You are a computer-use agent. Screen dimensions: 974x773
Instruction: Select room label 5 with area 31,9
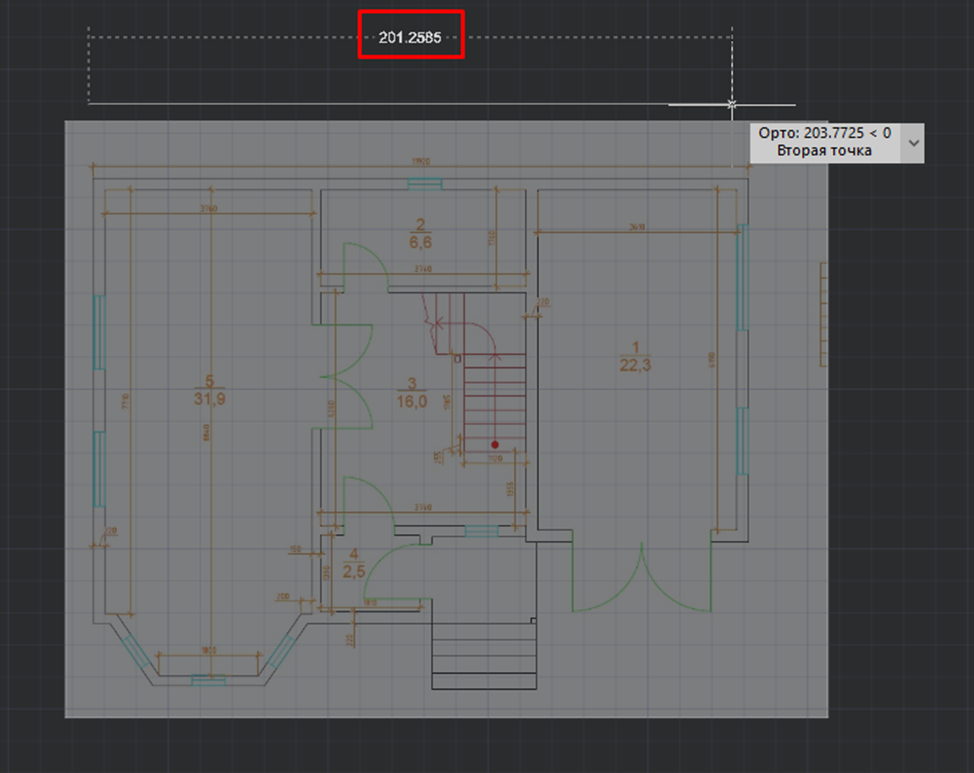208,391
